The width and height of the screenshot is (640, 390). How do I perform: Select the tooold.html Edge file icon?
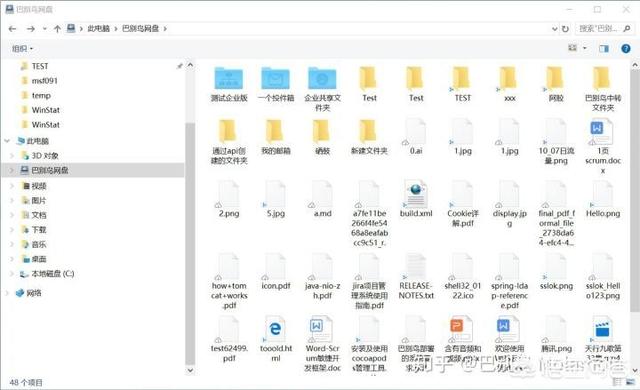(x=276, y=329)
